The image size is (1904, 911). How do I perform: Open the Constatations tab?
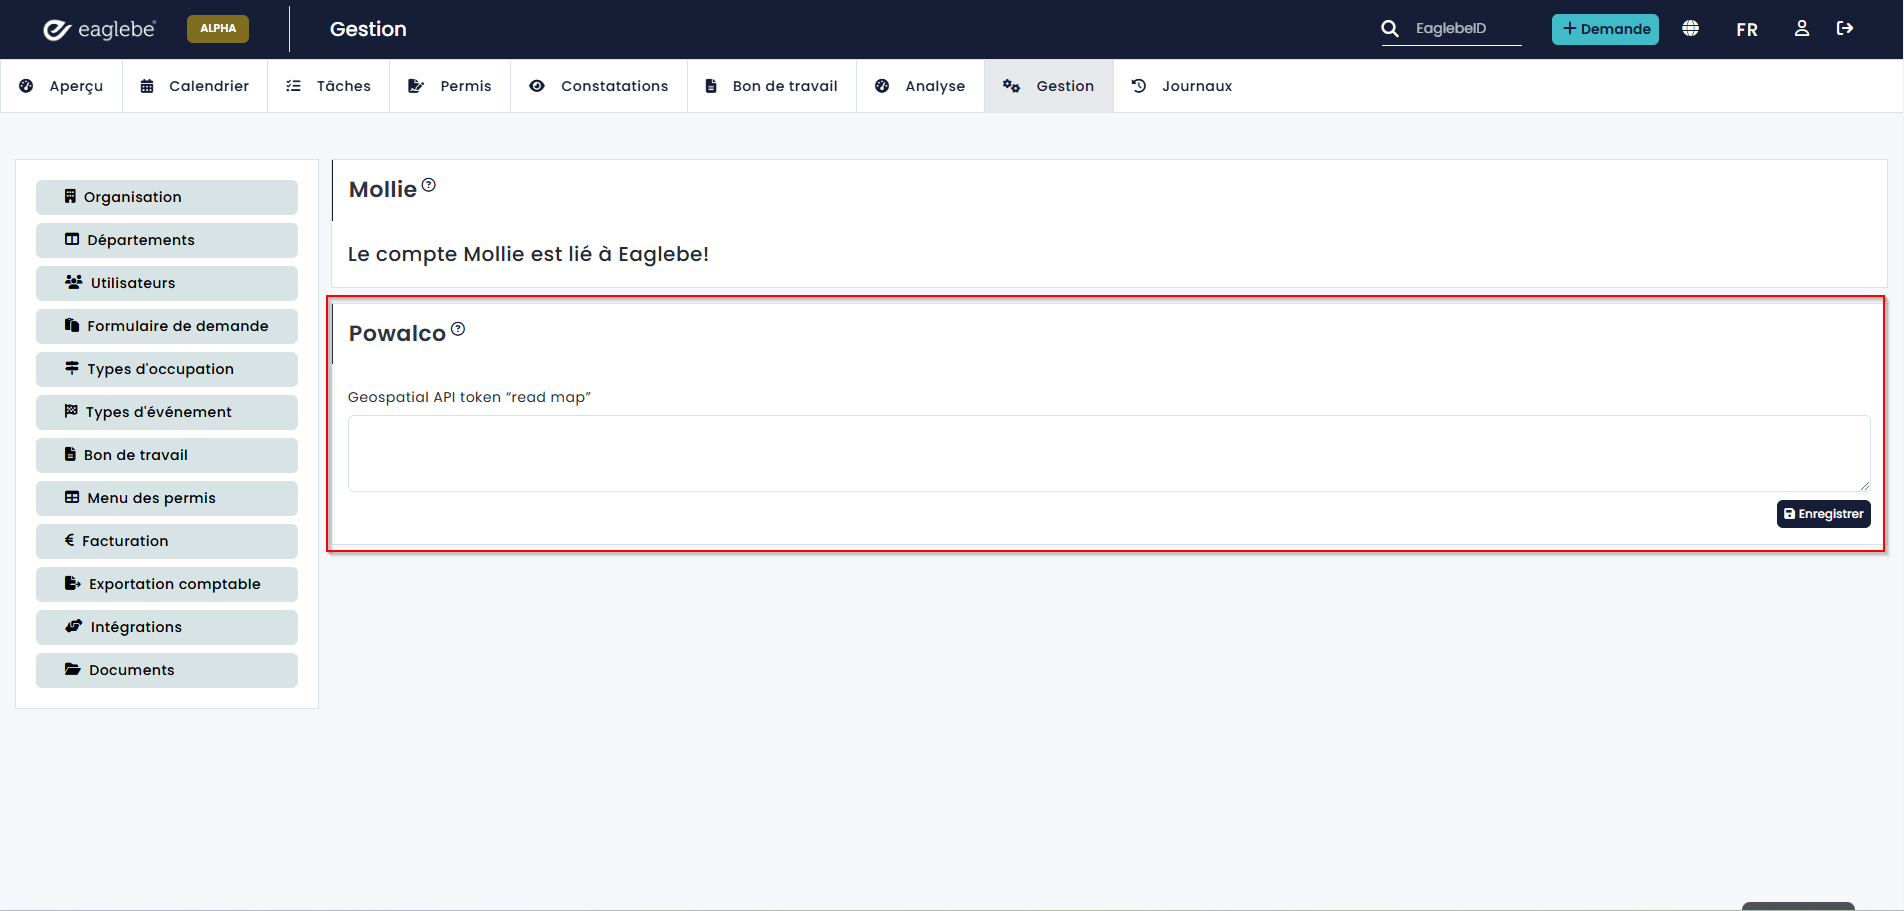(599, 86)
